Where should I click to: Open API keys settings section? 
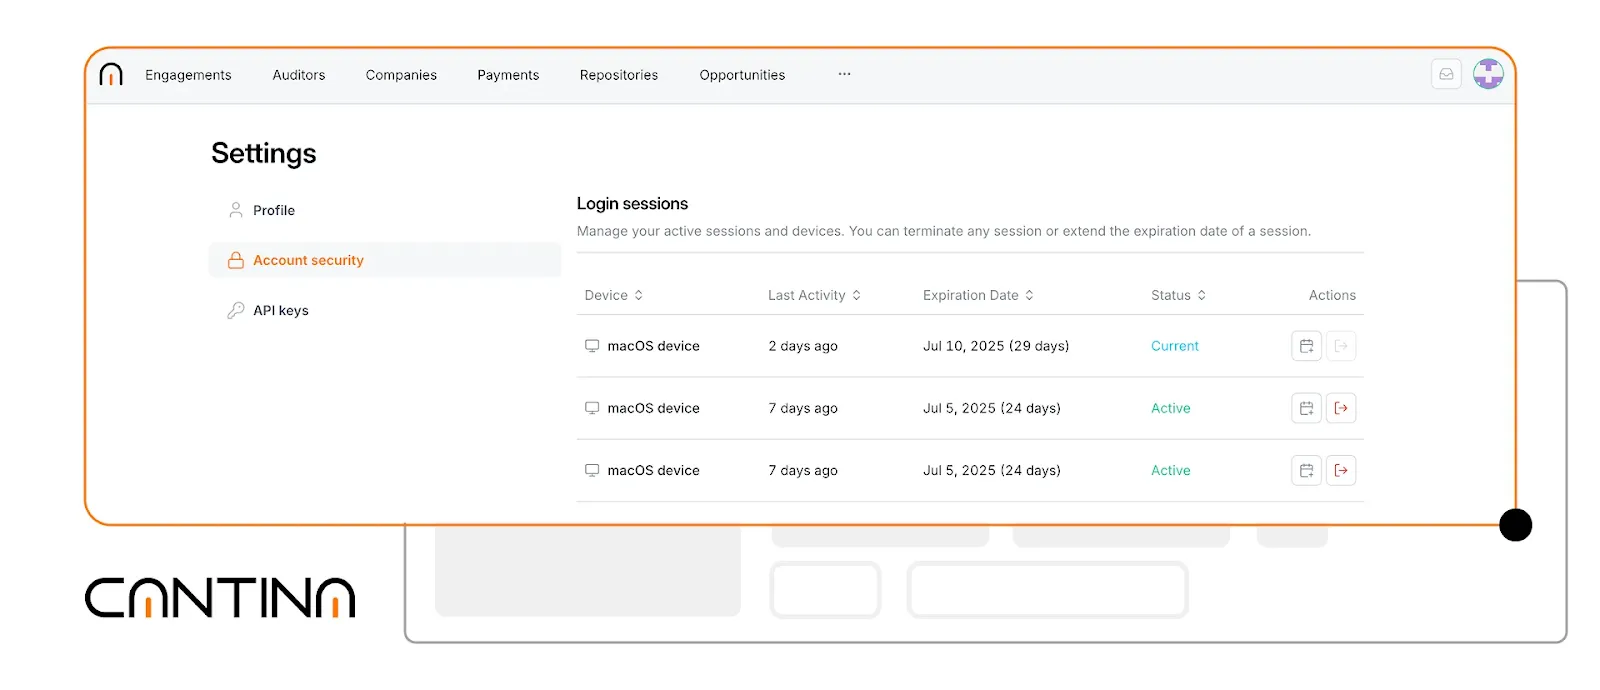coord(385,310)
